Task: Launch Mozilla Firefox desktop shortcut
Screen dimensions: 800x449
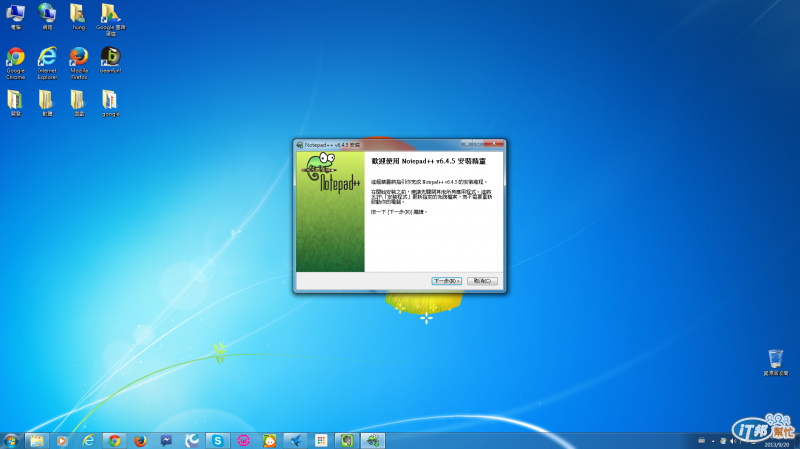Action: (x=79, y=63)
